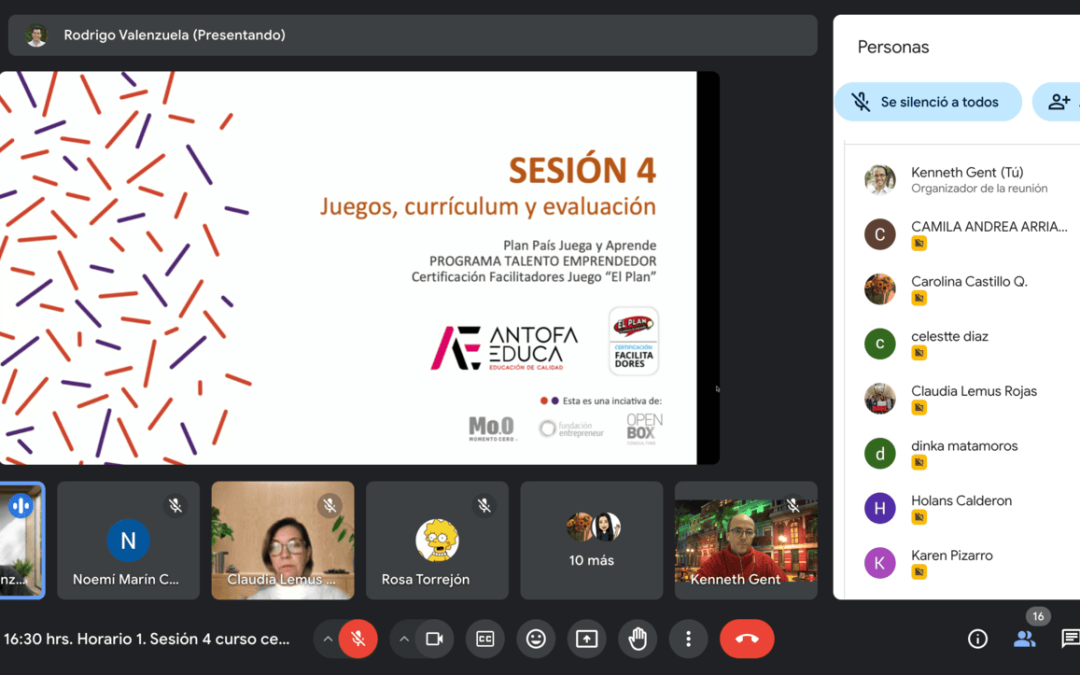
Task: Open more options three-dot menu
Action: tap(688, 639)
